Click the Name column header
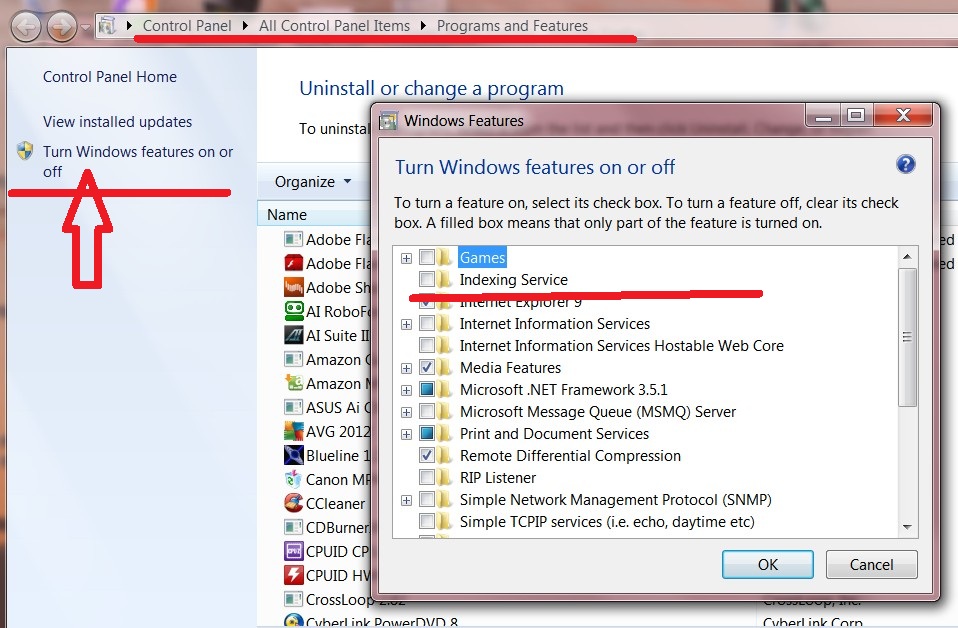The width and height of the screenshot is (958, 628). (x=314, y=214)
